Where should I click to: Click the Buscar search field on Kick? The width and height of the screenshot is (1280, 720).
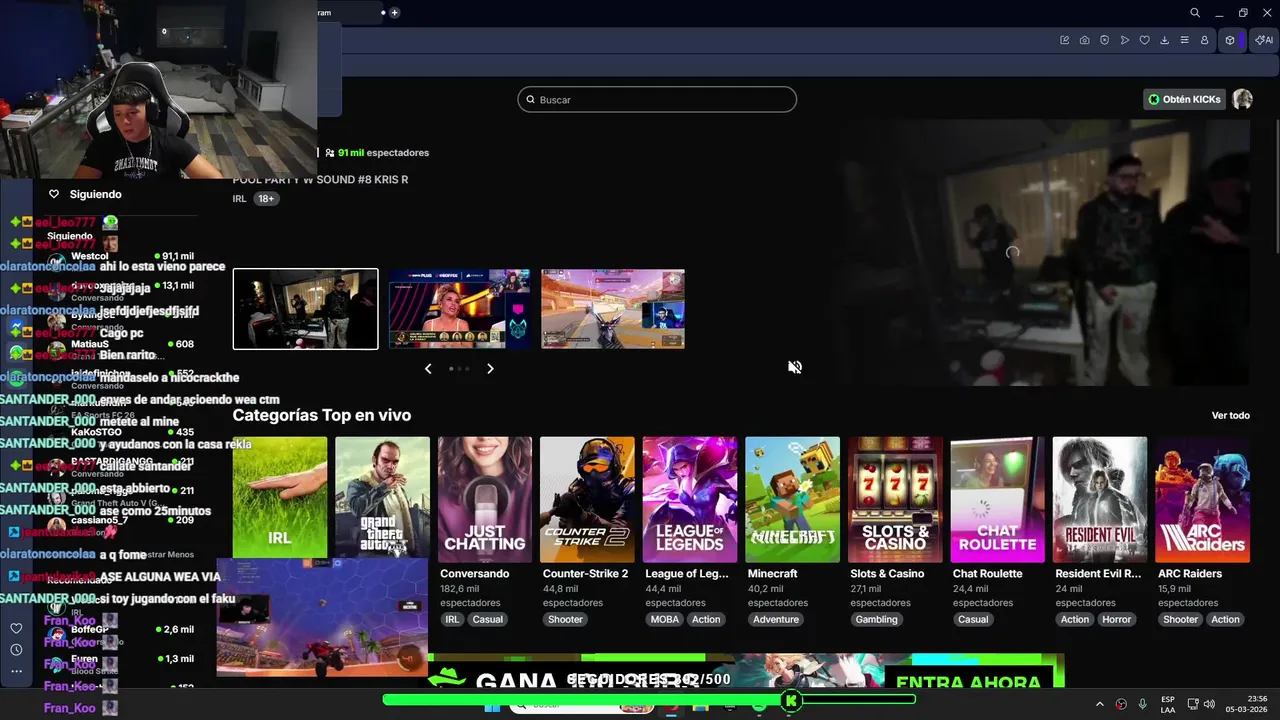[x=657, y=99]
